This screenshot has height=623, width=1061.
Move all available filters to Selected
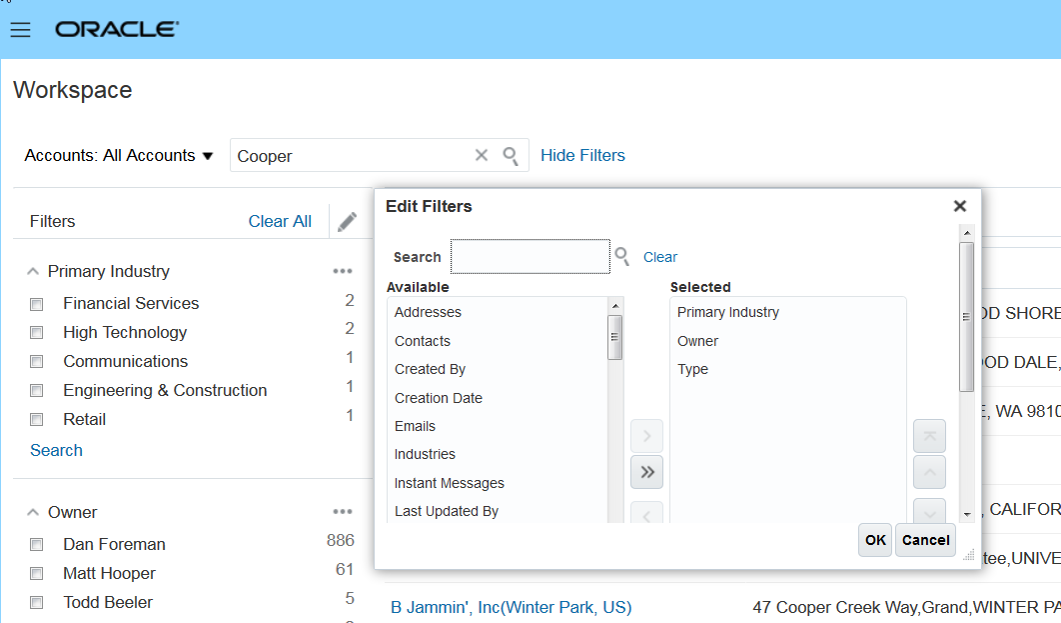(647, 472)
